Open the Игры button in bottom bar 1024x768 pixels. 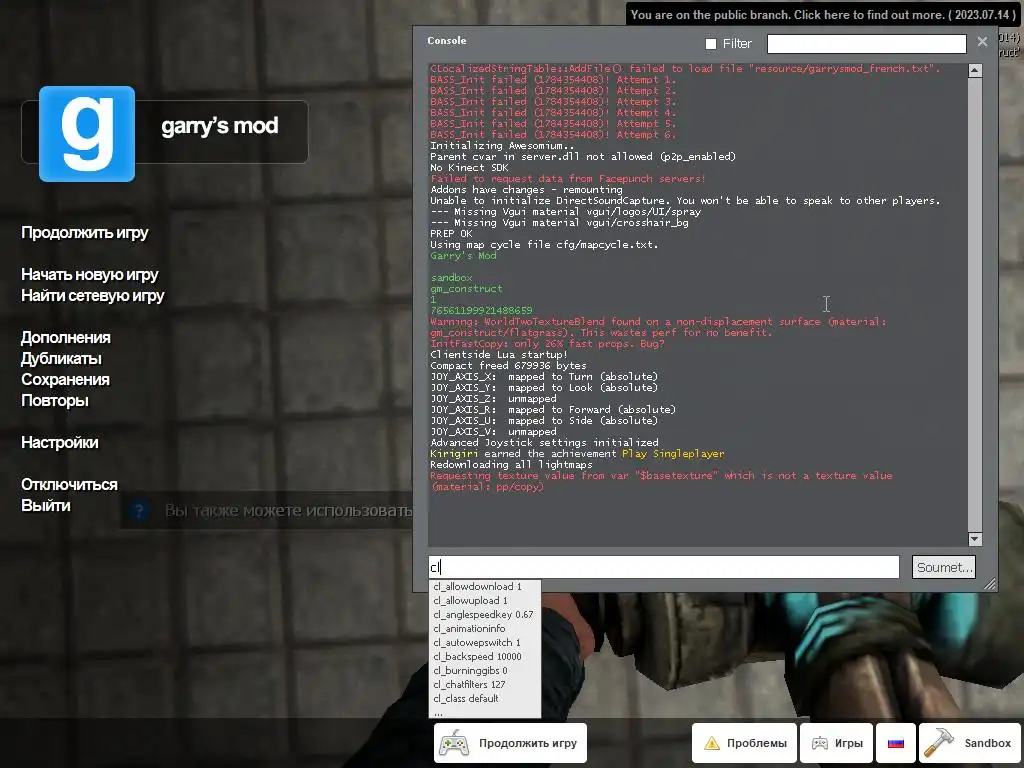837,743
